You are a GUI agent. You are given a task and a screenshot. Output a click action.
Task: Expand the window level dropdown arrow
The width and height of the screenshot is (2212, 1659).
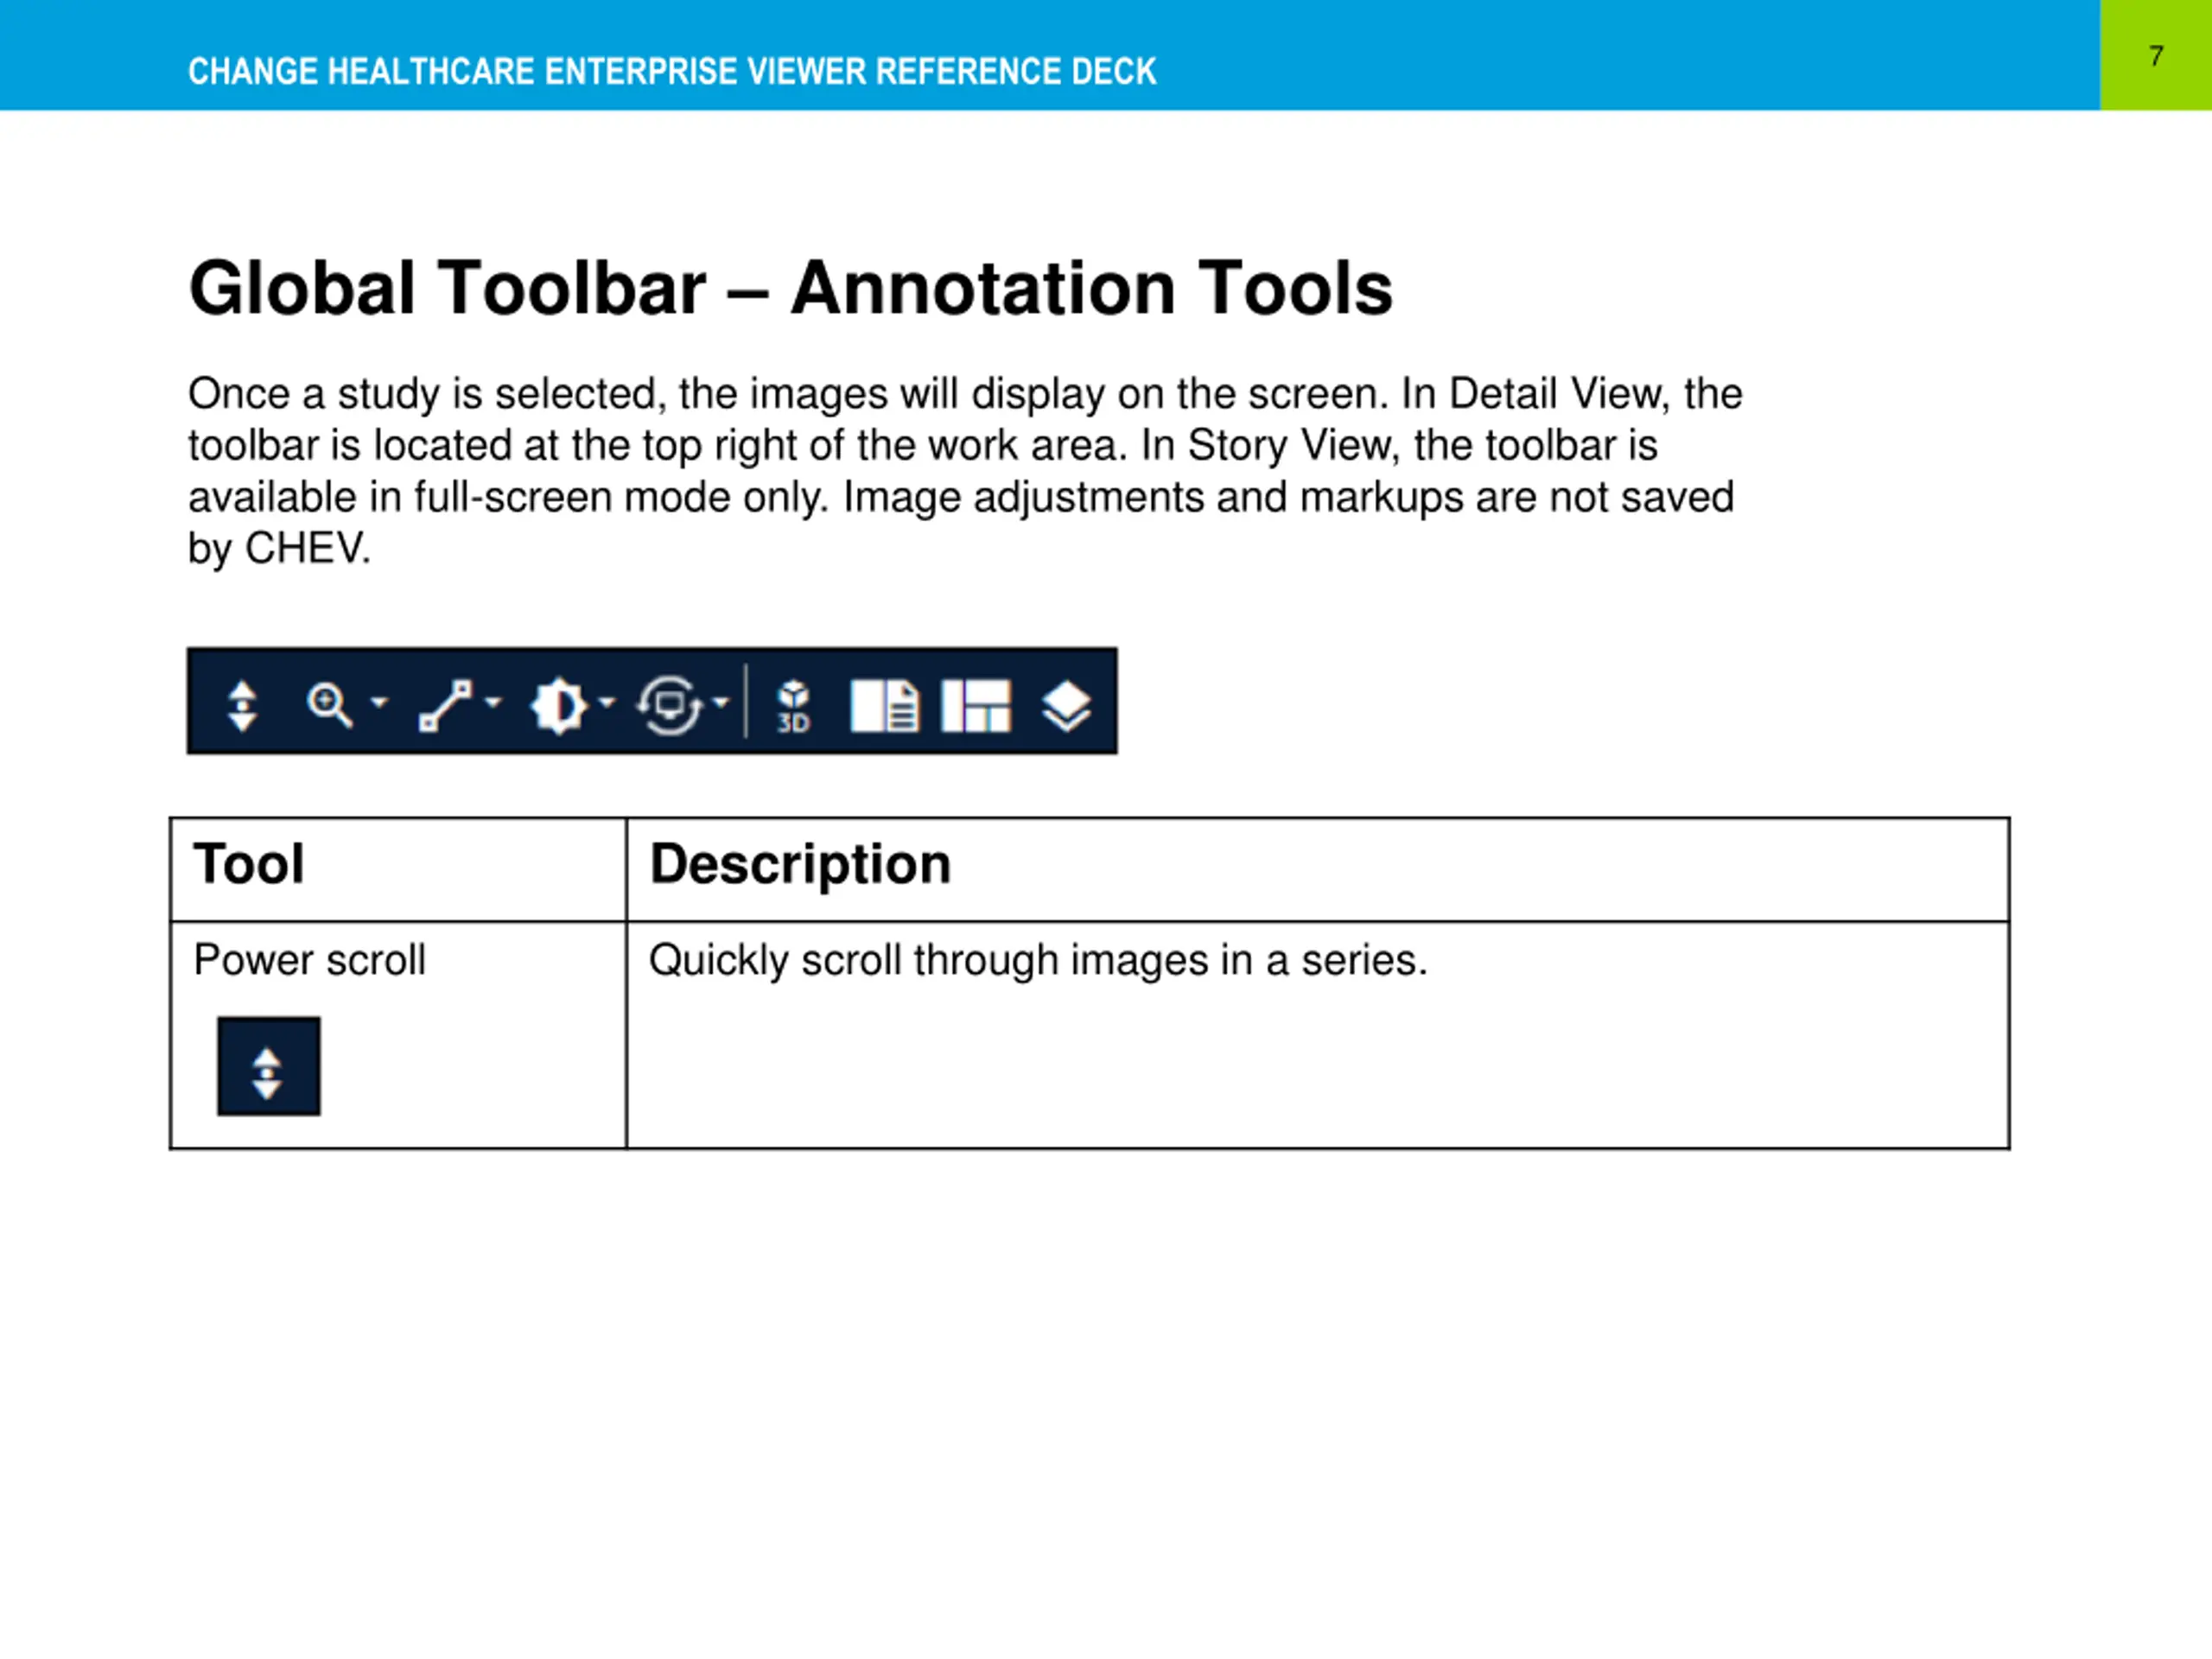pos(606,702)
